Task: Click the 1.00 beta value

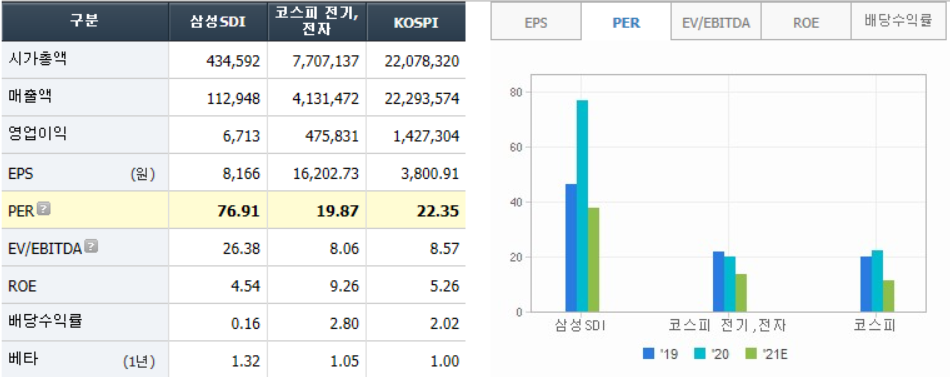Action: click(x=445, y=361)
